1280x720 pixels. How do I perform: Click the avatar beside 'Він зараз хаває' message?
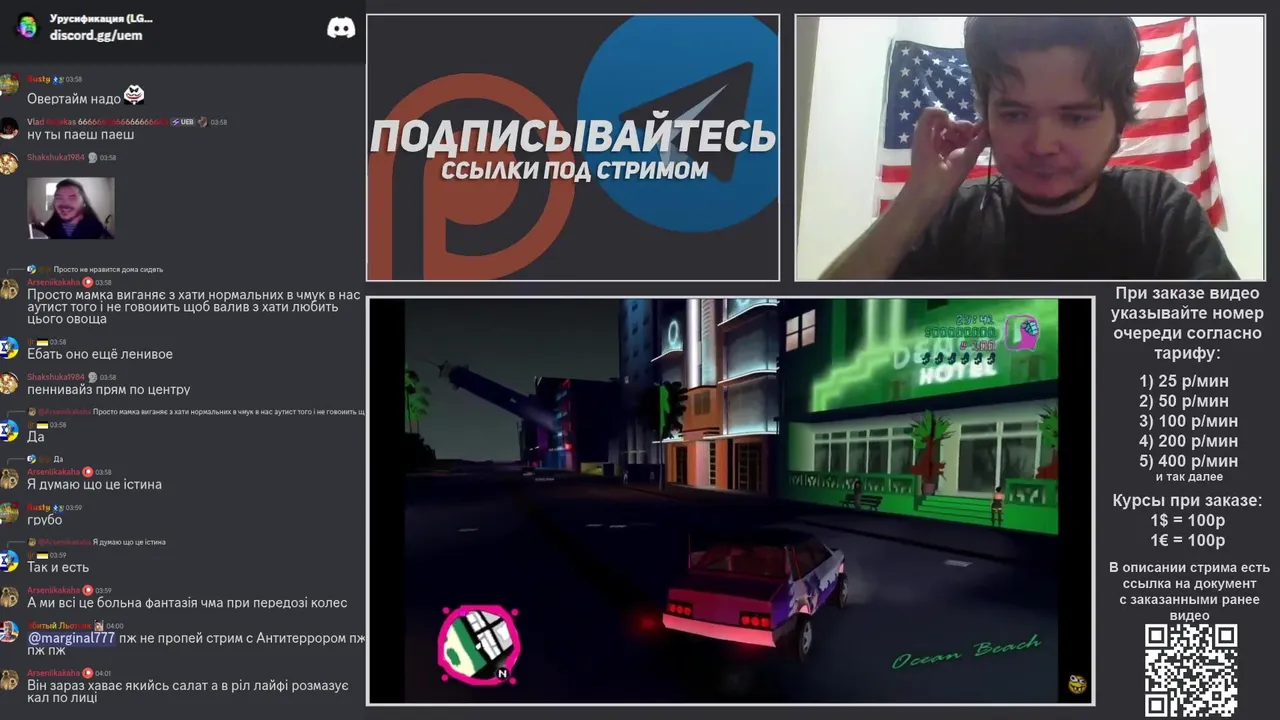coord(9,680)
